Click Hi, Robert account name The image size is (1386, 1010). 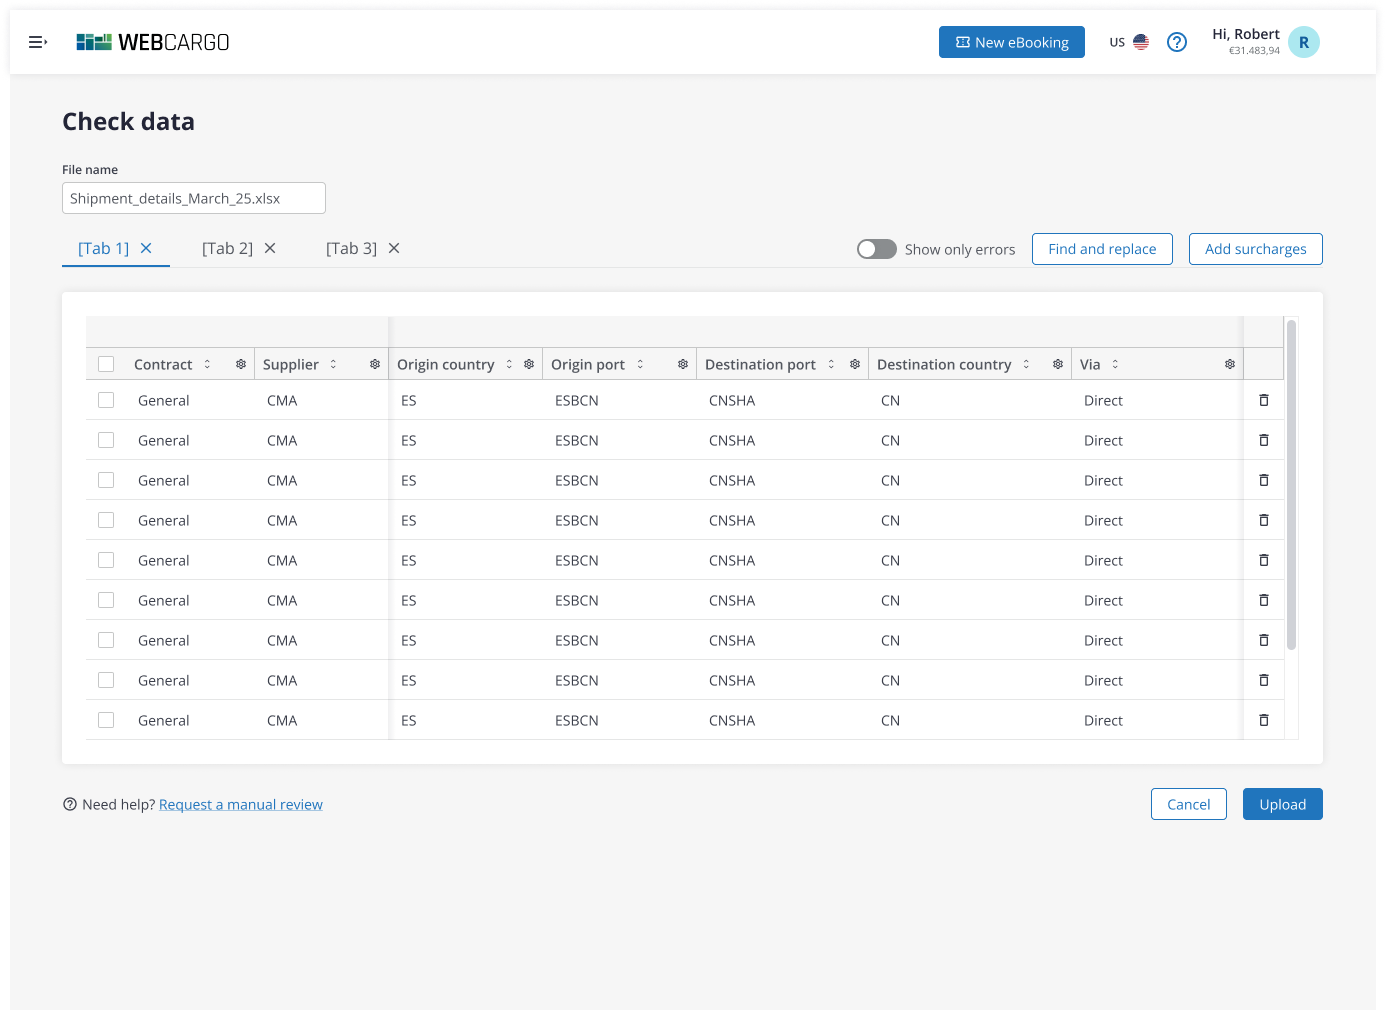click(1246, 34)
